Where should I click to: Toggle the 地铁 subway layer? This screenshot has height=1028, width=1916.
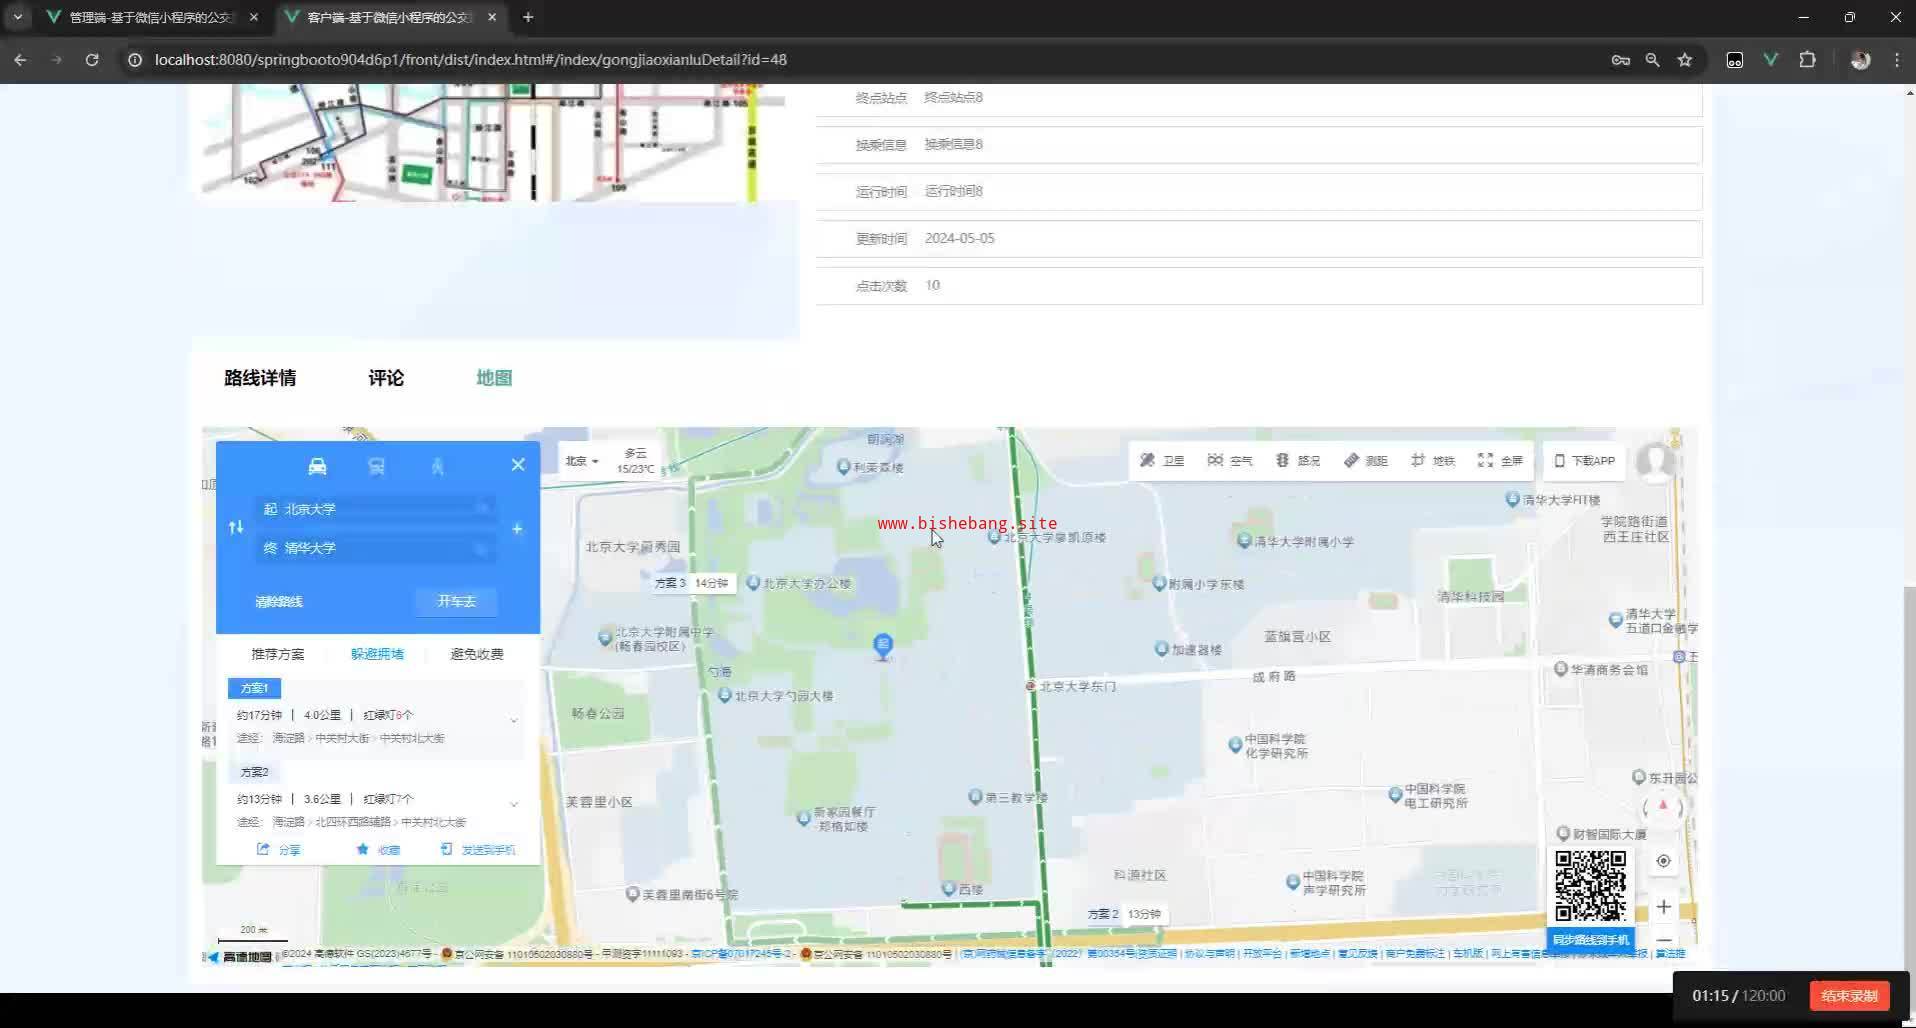1433,460
